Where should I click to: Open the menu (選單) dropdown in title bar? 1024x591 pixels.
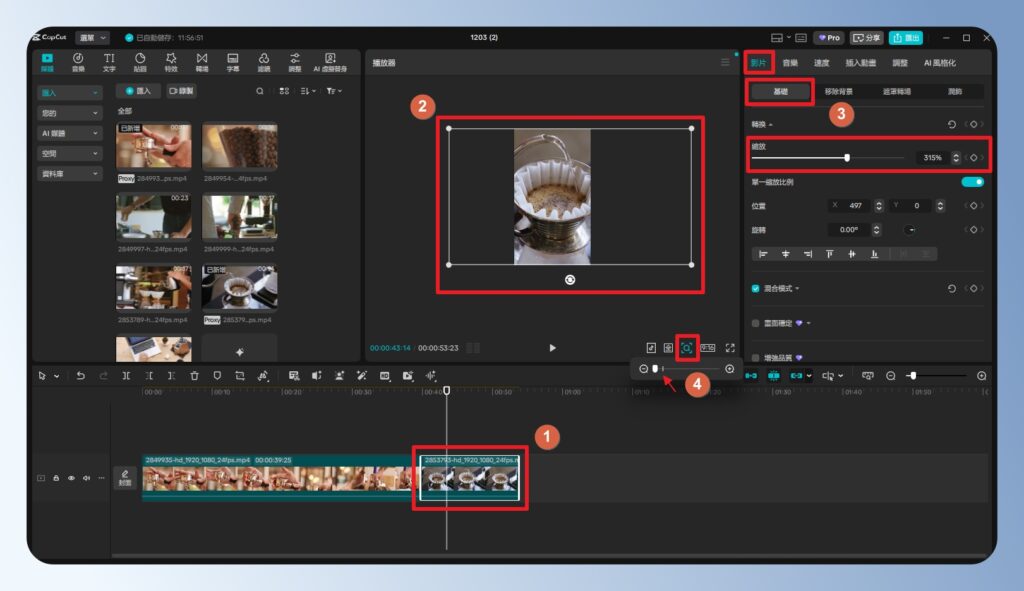(x=92, y=37)
